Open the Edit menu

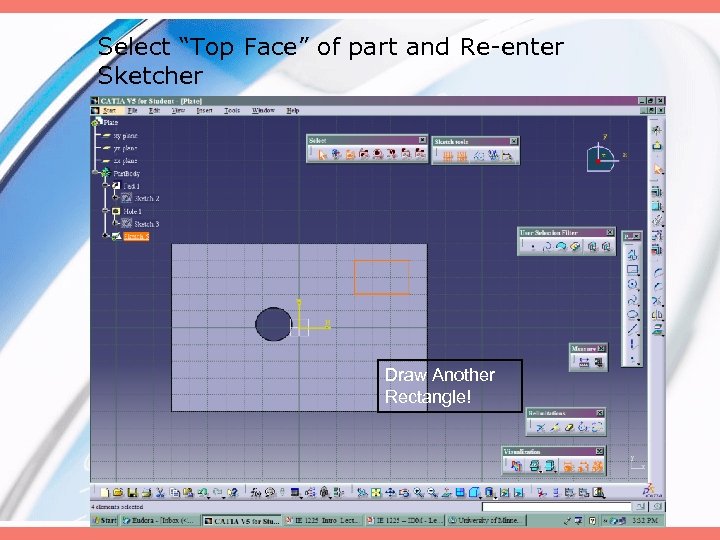[154, 111]
